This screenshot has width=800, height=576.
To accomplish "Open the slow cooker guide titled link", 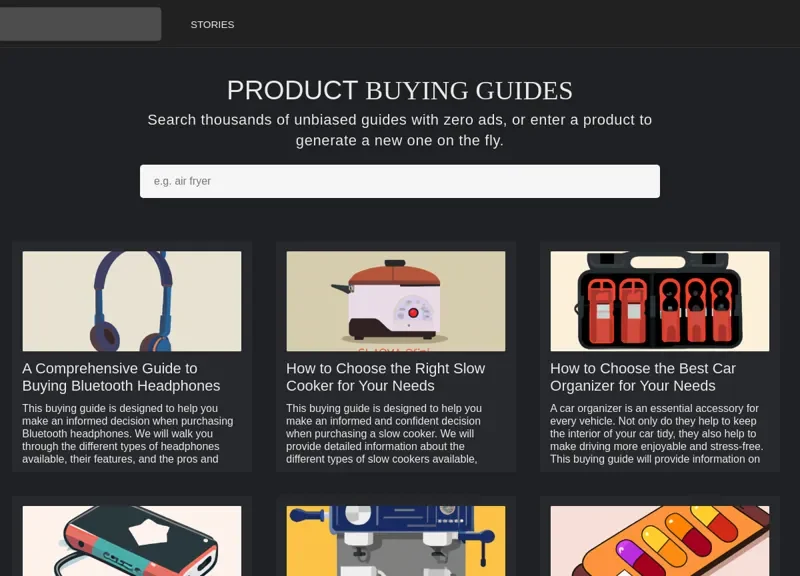I will (384, 376).
